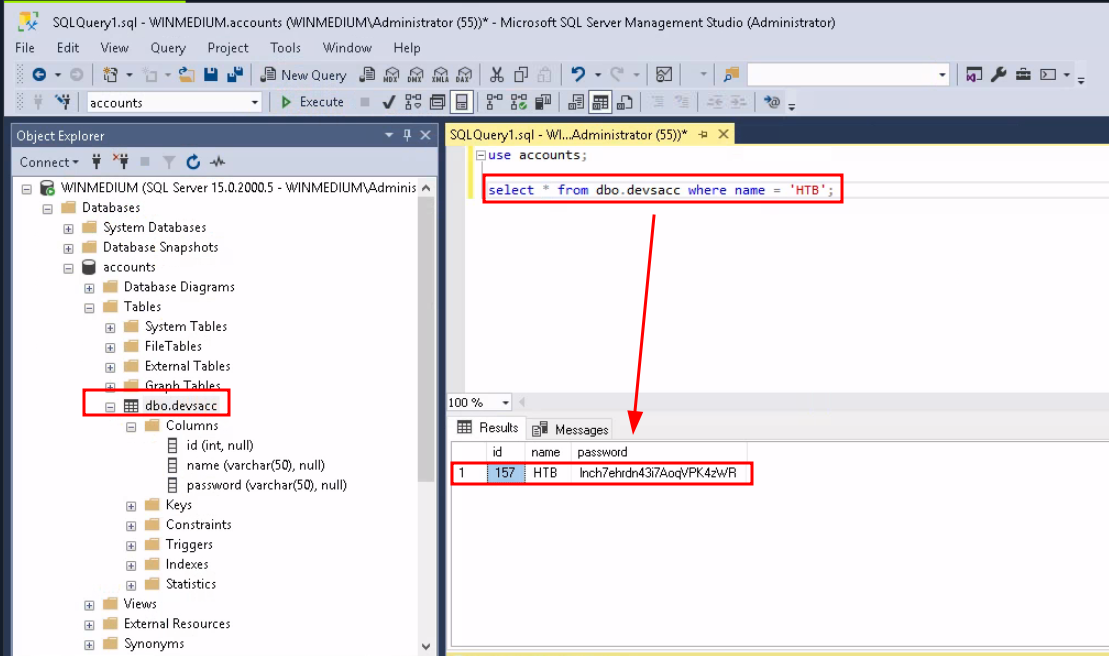Open the accounts database dropdown
This screenshot has height=656, width=1109.
pyautogui.click(x=254, y=102)
